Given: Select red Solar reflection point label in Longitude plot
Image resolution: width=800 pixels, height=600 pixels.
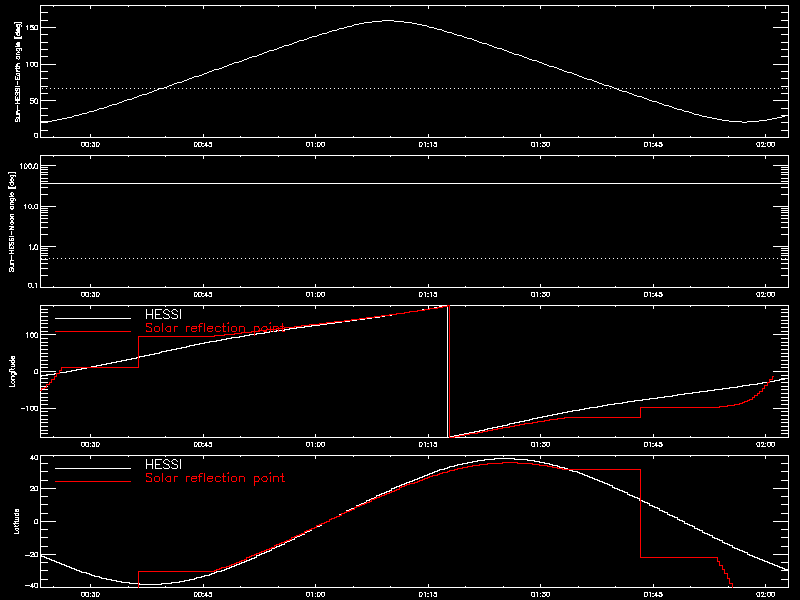Looking at the screenshot, I should point(215,328).
